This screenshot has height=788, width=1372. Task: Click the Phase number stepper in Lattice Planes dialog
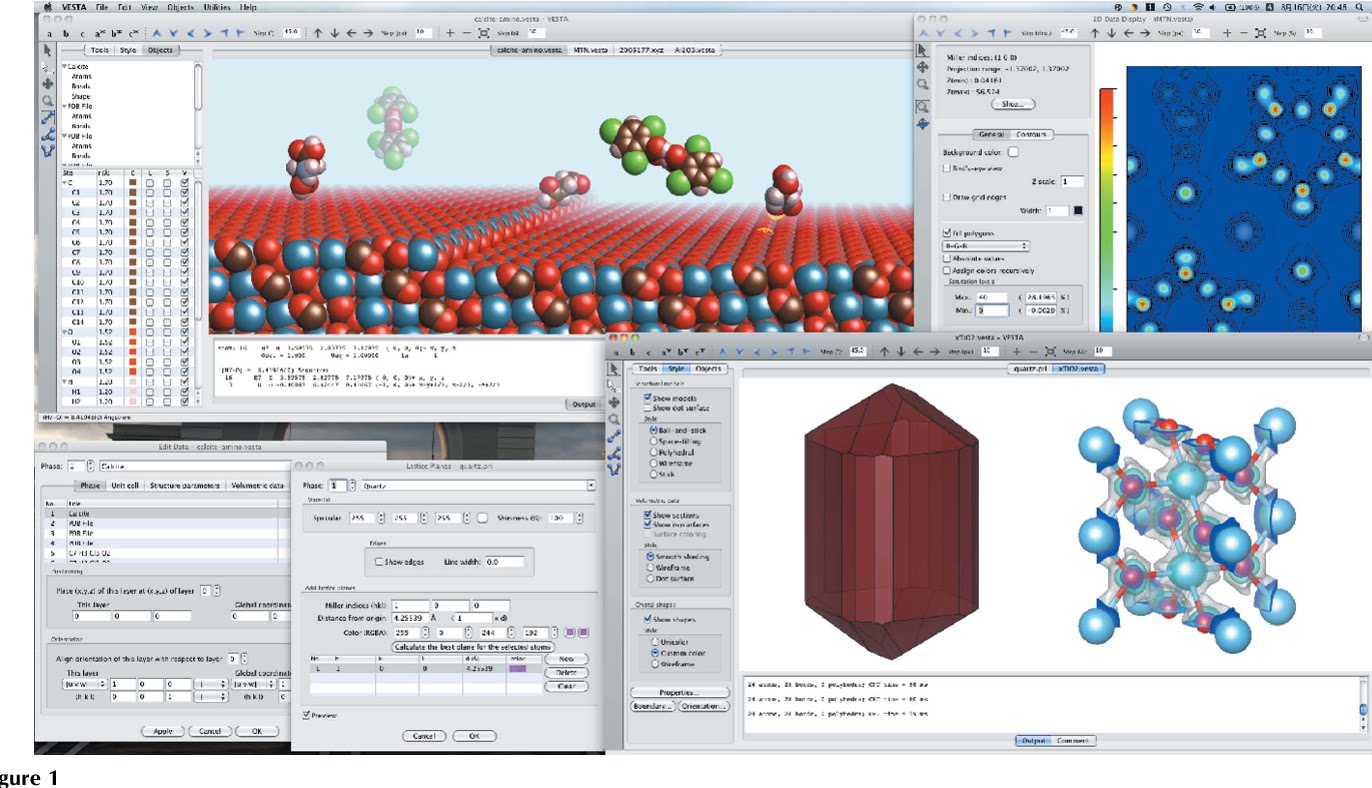[x=351, y=485]
